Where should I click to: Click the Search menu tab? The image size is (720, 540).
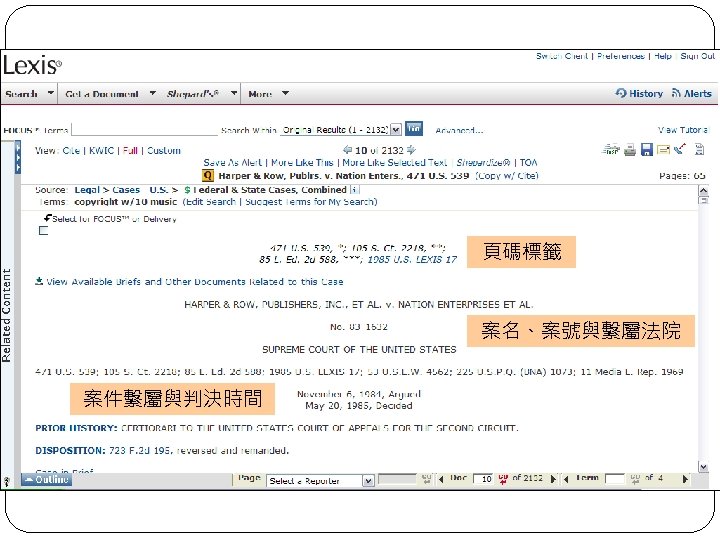[21, 94]
